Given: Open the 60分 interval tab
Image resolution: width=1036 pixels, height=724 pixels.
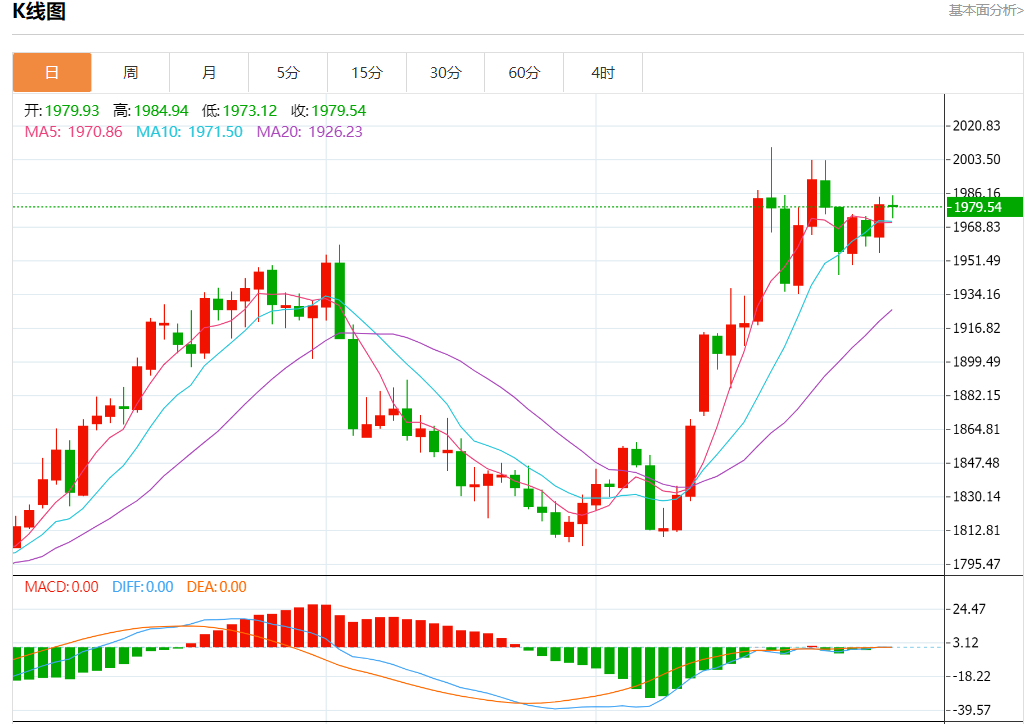Looking at the screenshot, I should [x=524, y=73].
